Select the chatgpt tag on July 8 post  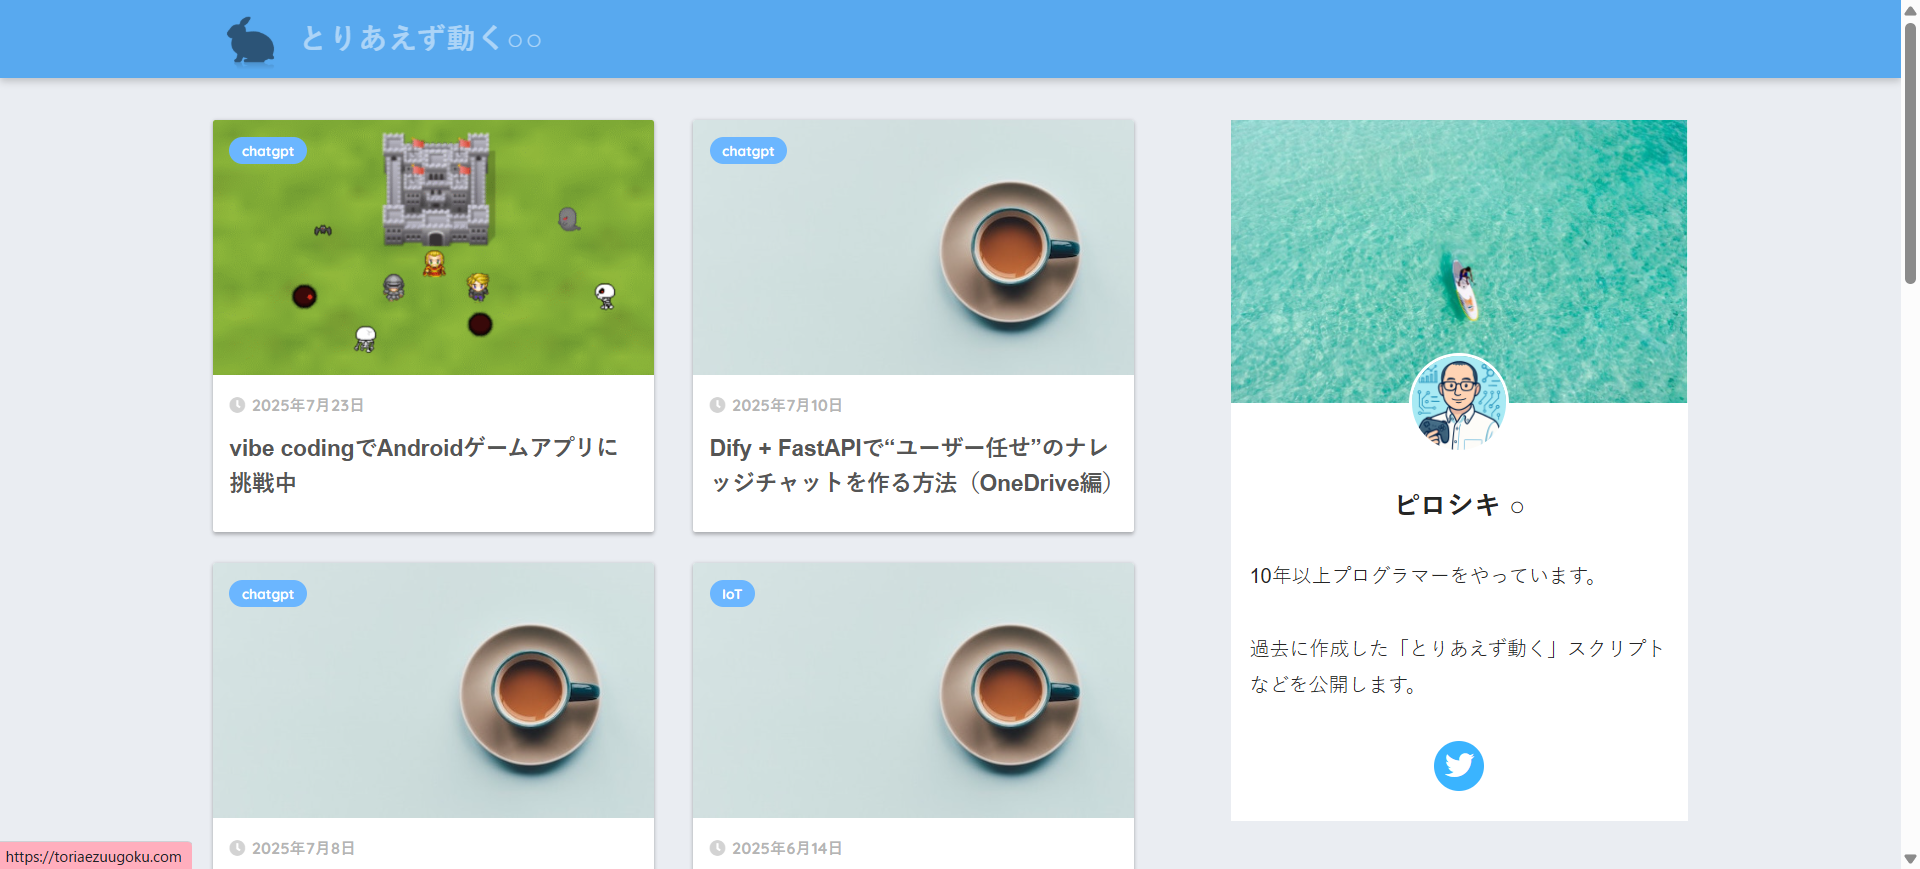[x=268, y=594]
